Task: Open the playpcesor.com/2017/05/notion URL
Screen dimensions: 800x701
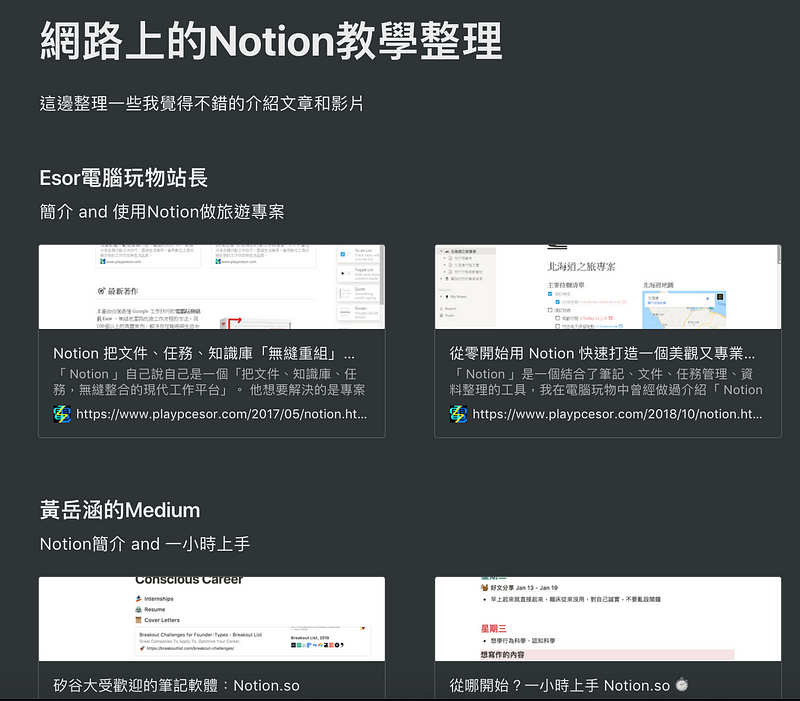Action: click(x=221, y=414)
